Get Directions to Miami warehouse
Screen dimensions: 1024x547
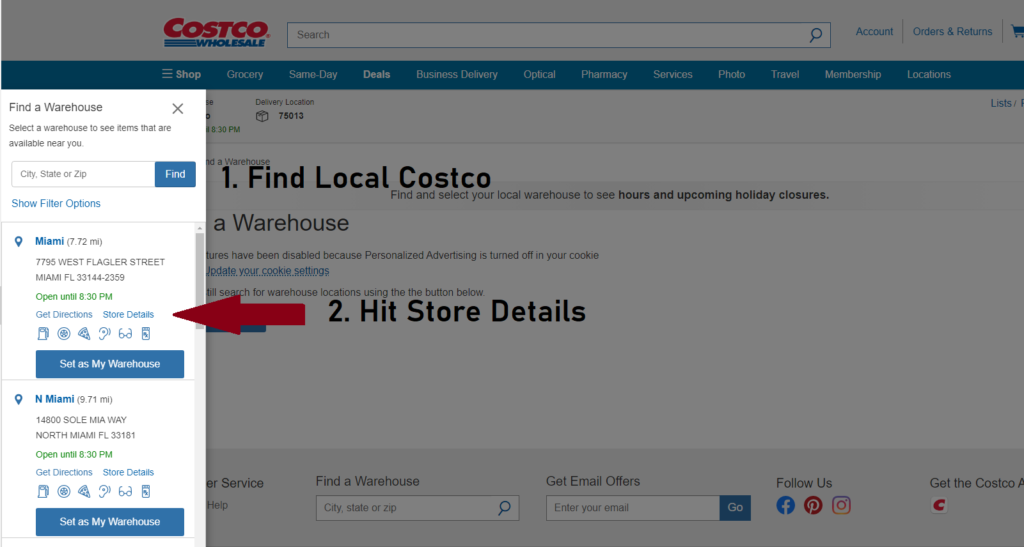(x=64, y=315)
